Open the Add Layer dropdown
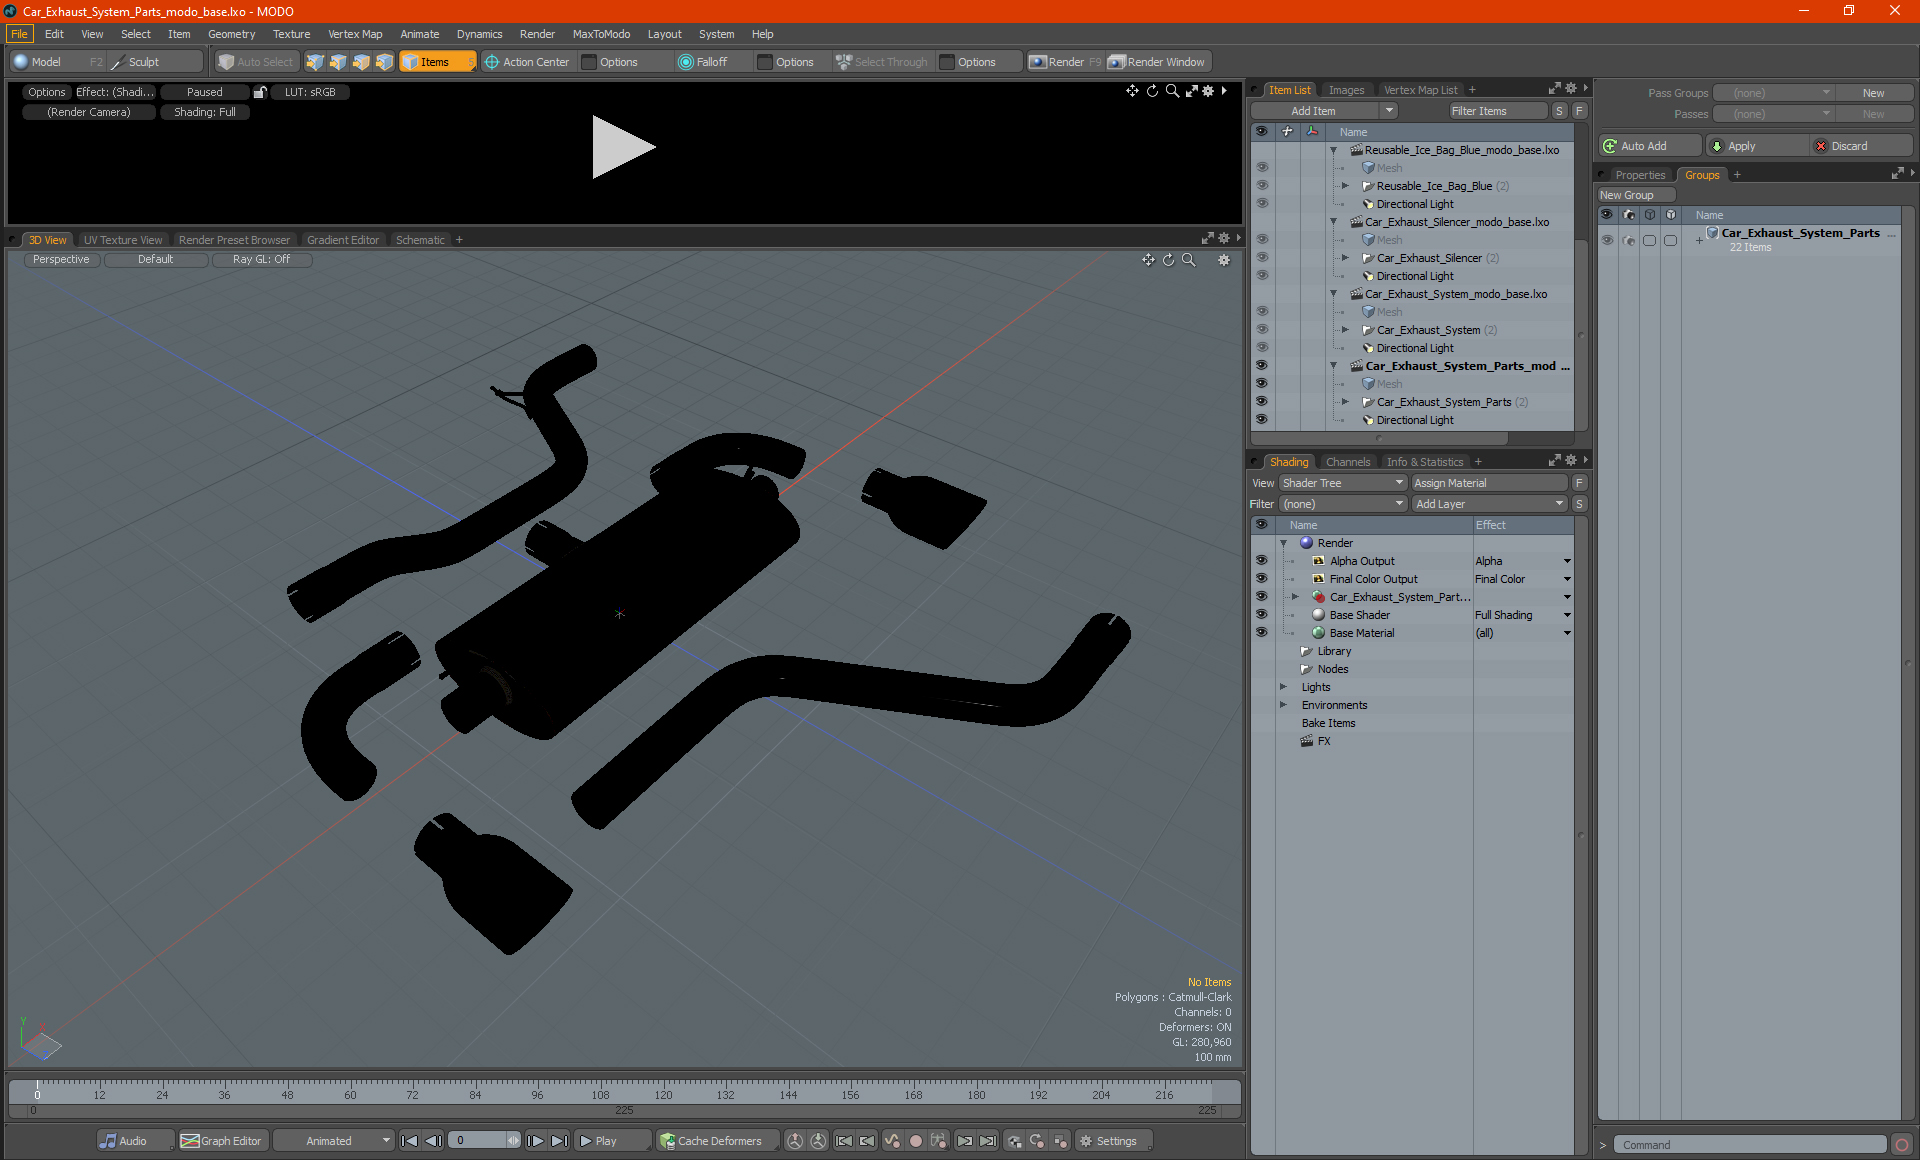The image size is (1920, 1160). tap(1488, 504)
